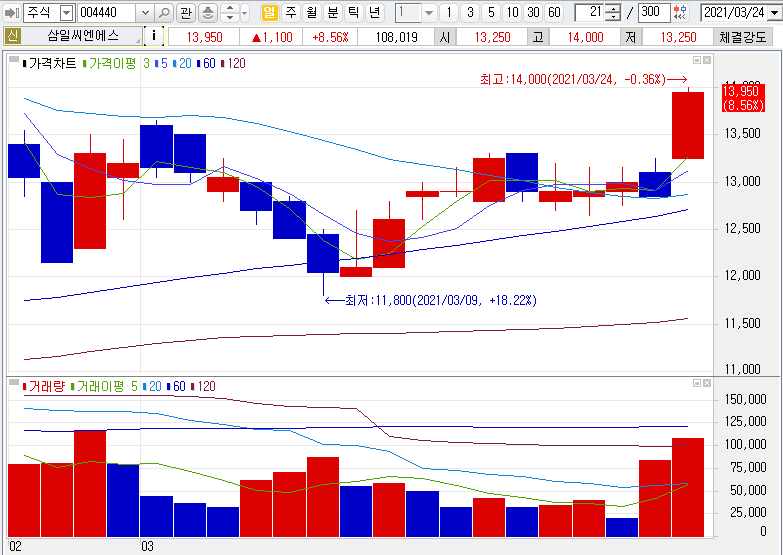The image size is (783, 555).
Task: Select the 일 daily chart period
Action: [x=270, y=12]
